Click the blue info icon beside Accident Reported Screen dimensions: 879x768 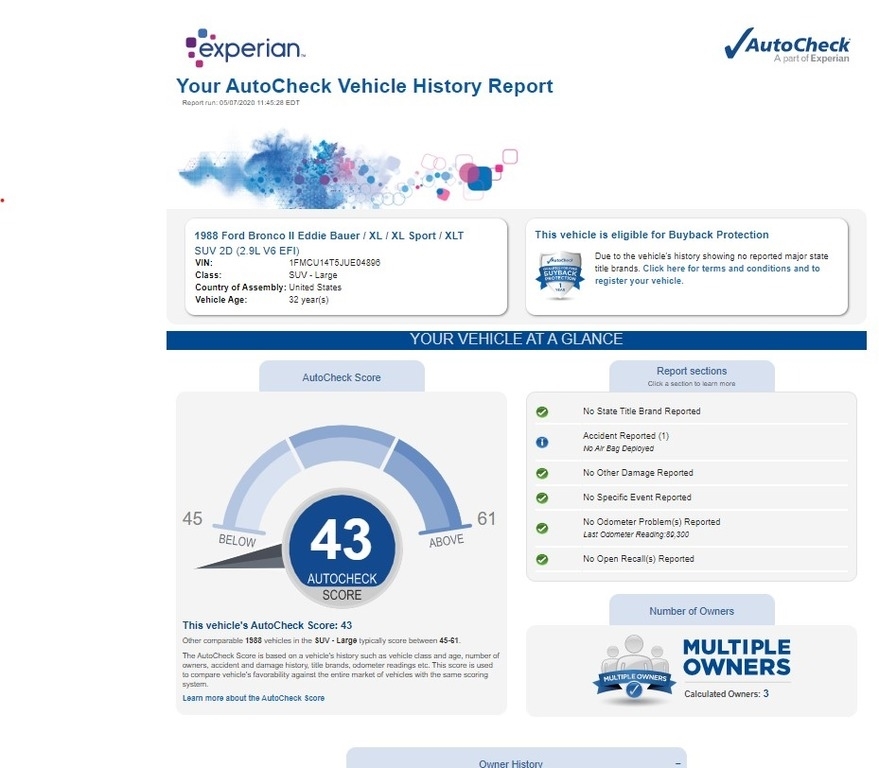pyautogui.click(x=542, y=442)
